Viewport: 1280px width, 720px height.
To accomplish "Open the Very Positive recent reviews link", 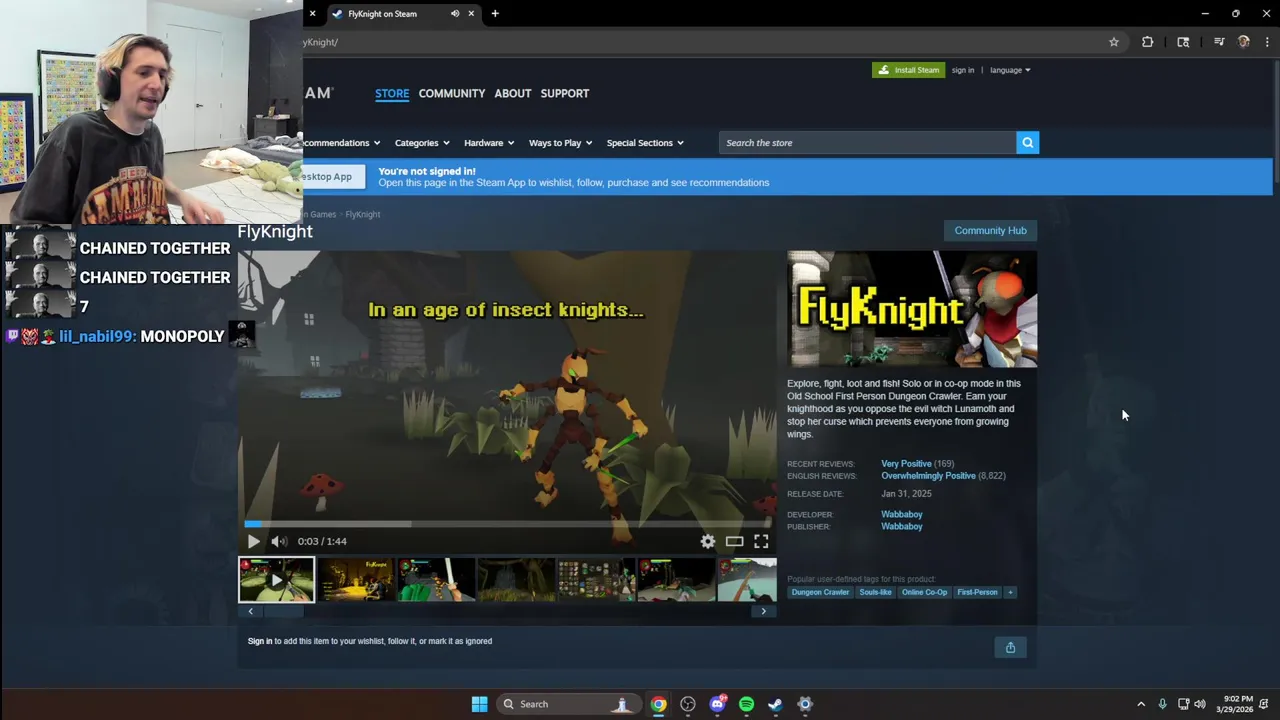I will point(906,464).
